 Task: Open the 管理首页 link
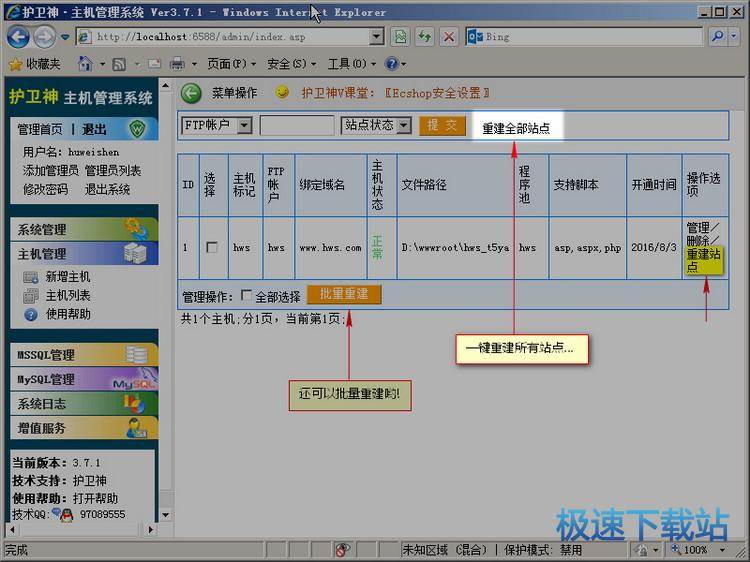tap(40, 129)
